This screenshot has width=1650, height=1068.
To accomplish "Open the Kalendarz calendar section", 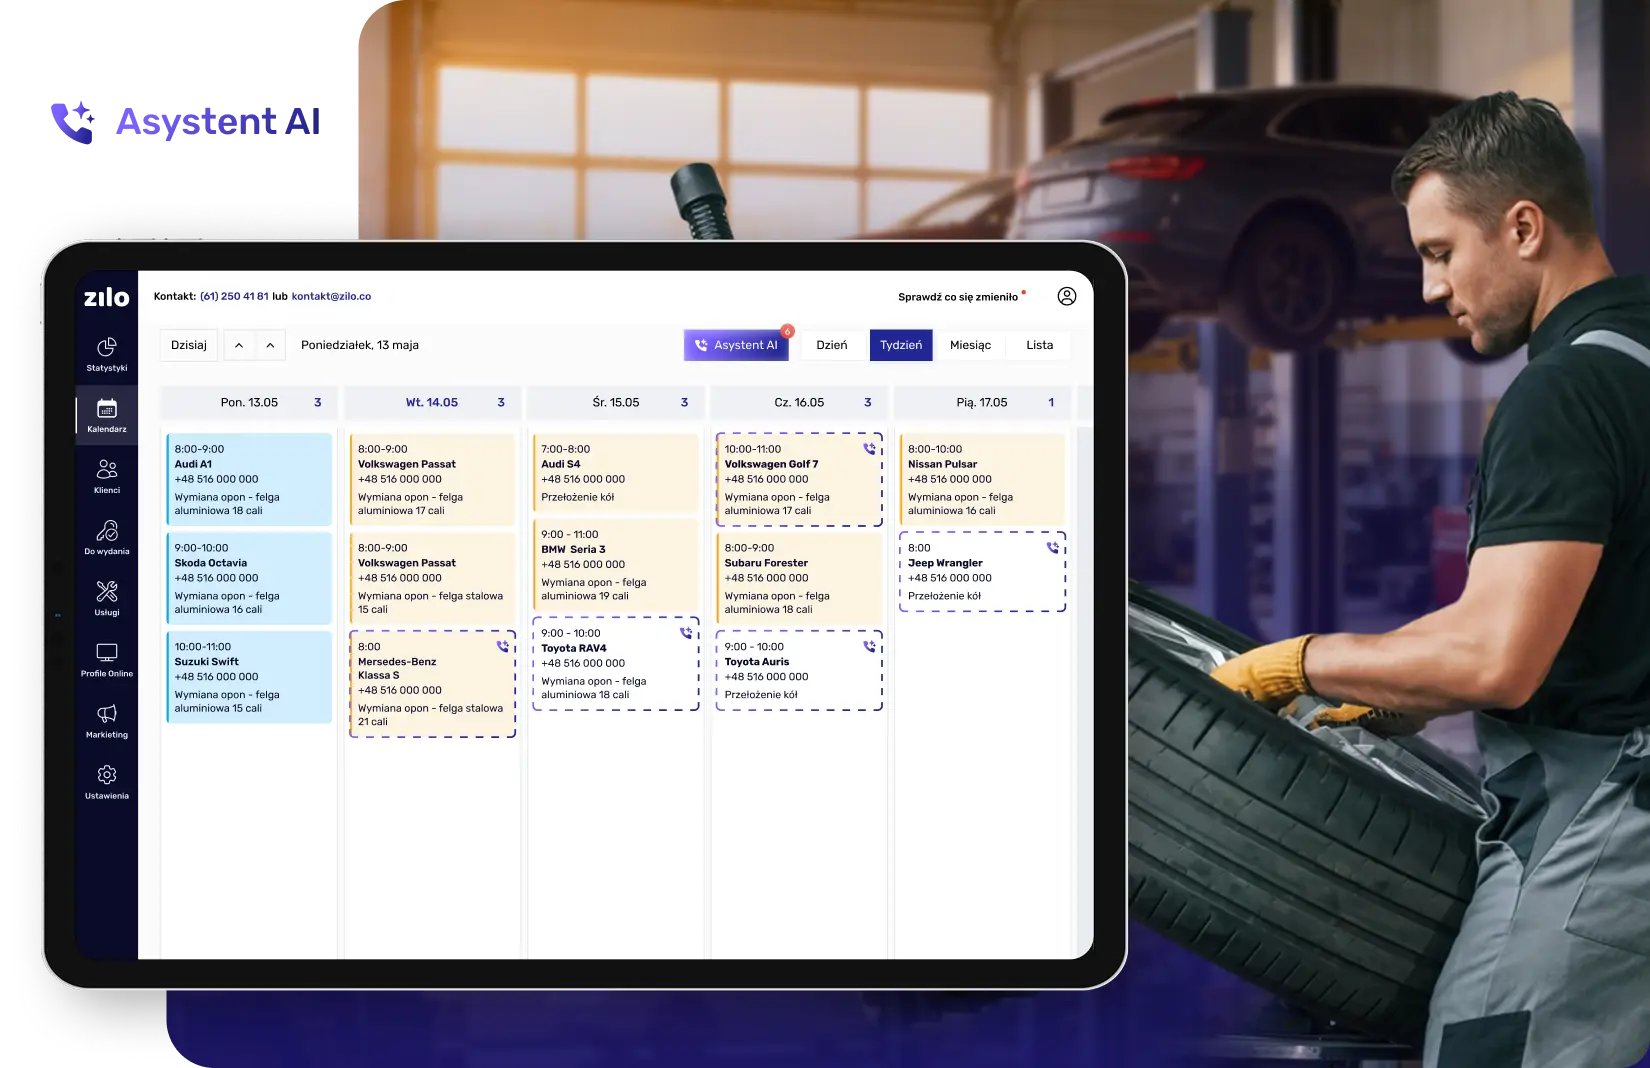I will [107, 415].
